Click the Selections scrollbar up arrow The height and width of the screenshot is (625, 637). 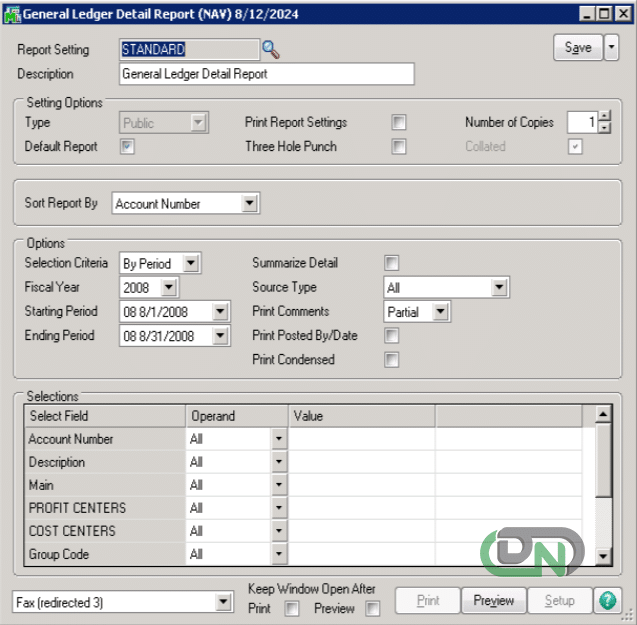(x=603, y=414)
